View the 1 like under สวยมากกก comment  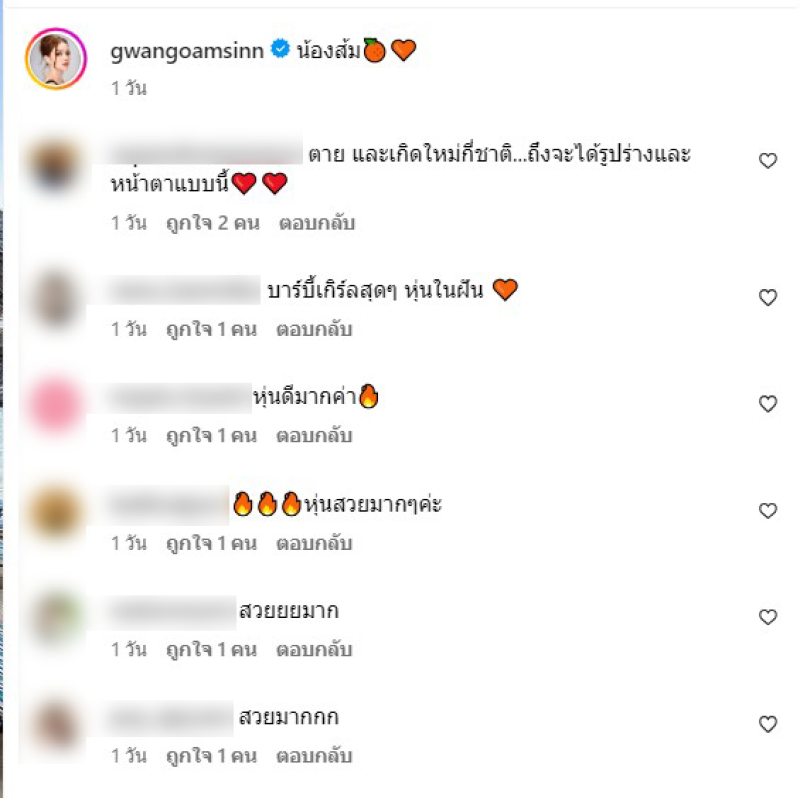tap(211, 756)
